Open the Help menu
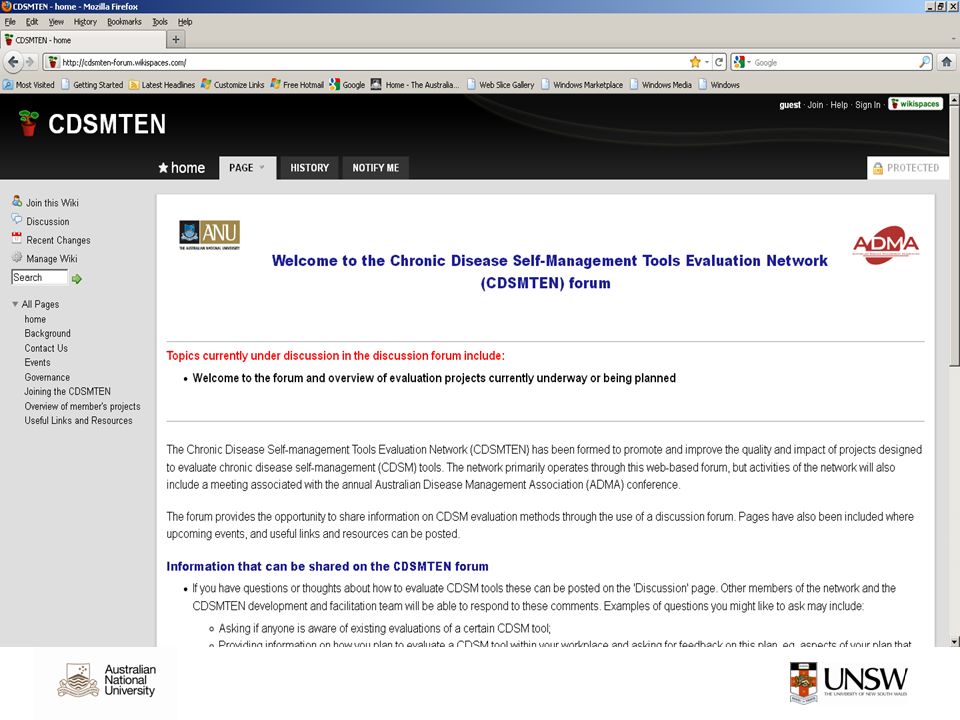The image size is (960, 720). pos(185,21)
